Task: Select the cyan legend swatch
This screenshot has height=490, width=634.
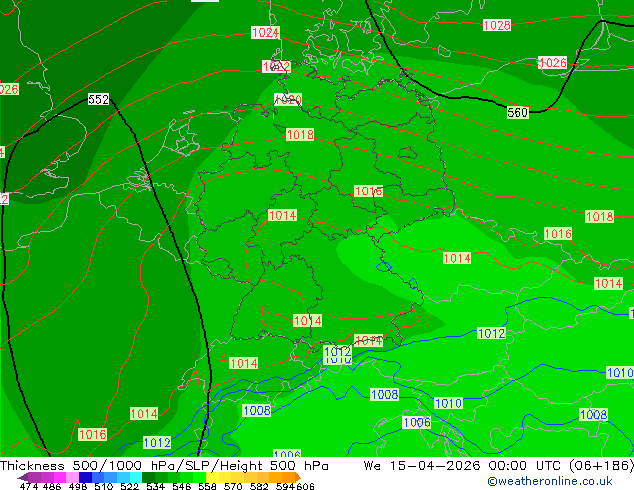Action: 136,477
